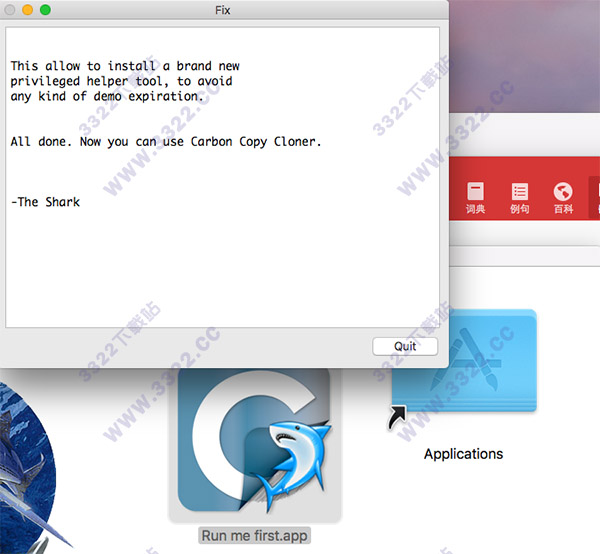This screenshot has height=554, width=600.
Task: Click the 'privileged helper tool, to avoid' line
Action: pyautogui.click(x=121, y=81)
